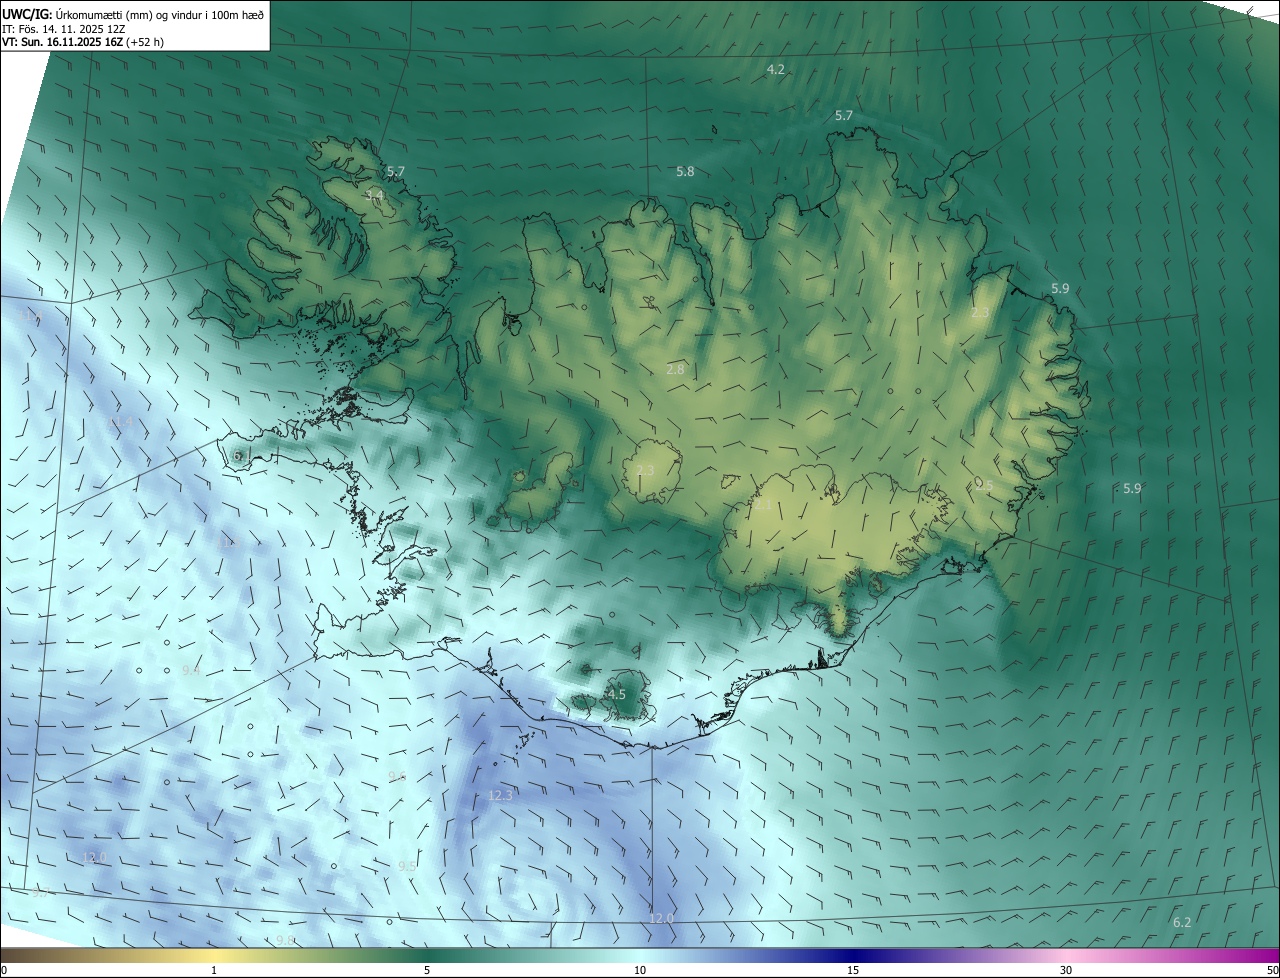Click the '(+52 h)' forecast offset text

(x=146, y=42)
